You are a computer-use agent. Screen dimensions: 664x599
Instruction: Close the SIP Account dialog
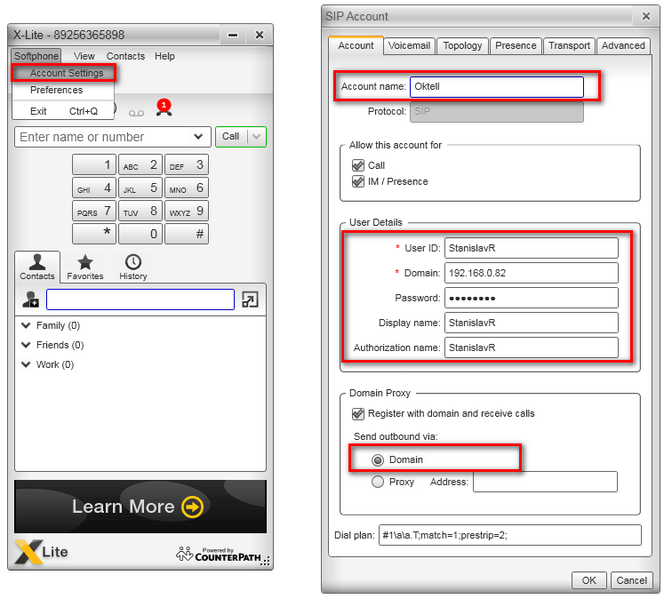(646, 16)
